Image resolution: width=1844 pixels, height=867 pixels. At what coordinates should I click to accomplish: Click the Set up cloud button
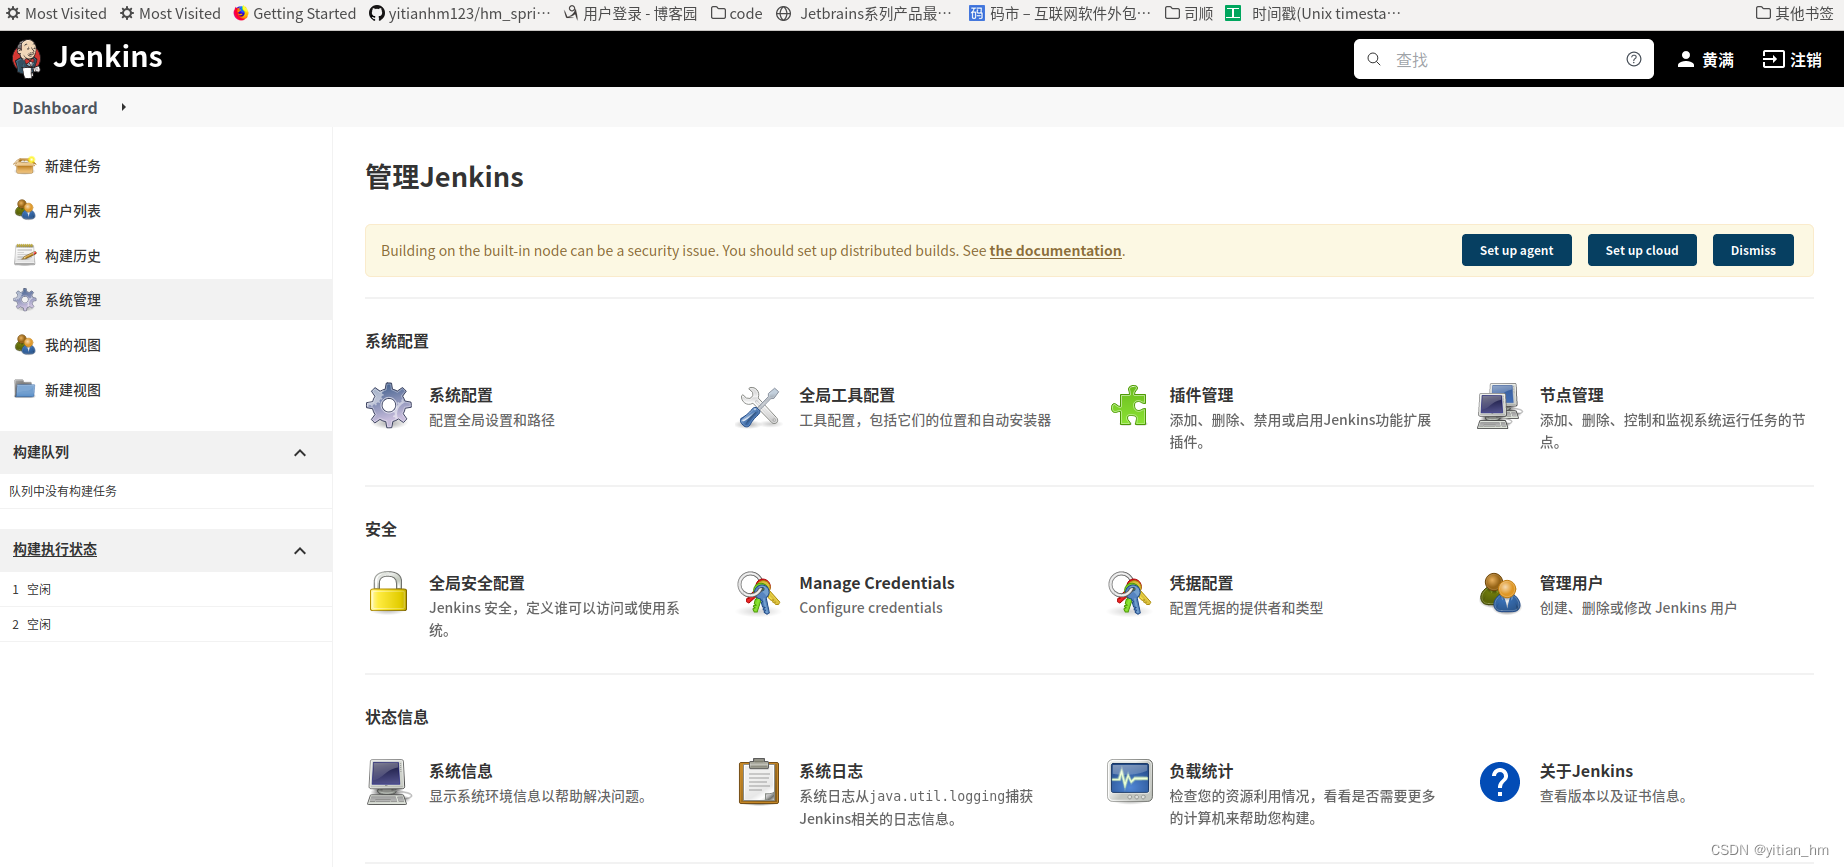click(1642, 250)
